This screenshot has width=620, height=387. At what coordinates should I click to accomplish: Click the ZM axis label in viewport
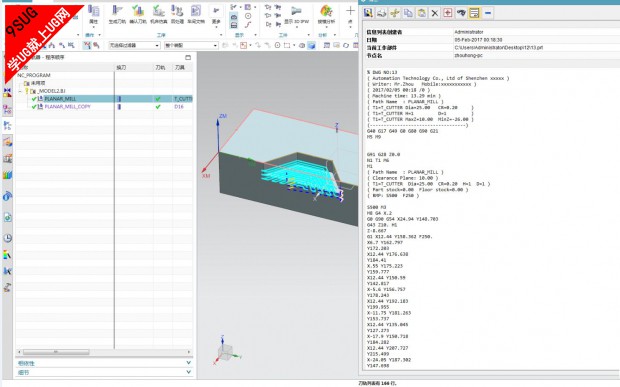(223, 116)
